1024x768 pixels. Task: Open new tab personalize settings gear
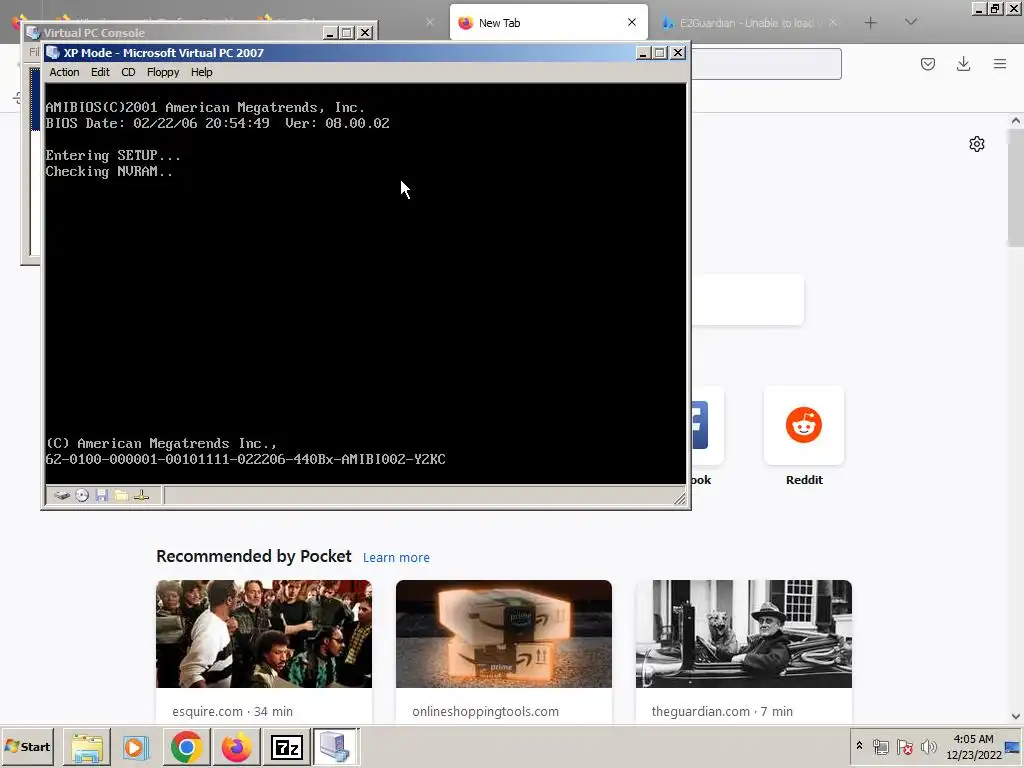(x=977, y=144)
